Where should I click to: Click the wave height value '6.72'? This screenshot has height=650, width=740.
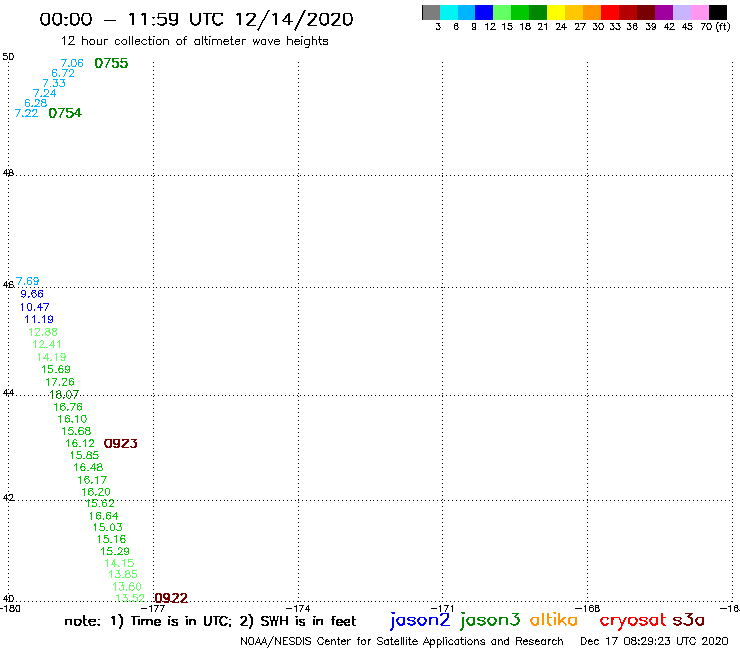(x=63, y=73)
